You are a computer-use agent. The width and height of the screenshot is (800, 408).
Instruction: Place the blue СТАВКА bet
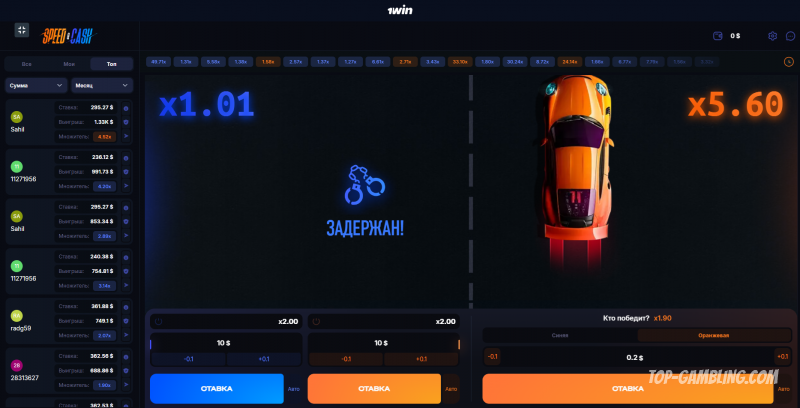coord(217,389)
